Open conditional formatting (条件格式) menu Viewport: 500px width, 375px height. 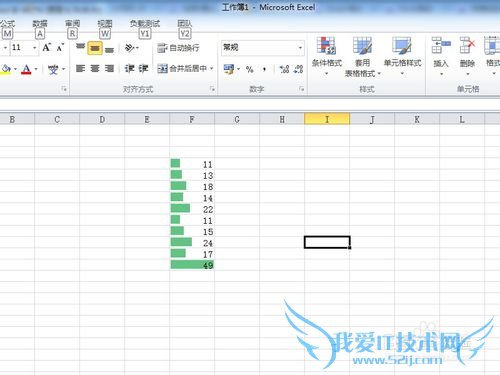[327, 56]
